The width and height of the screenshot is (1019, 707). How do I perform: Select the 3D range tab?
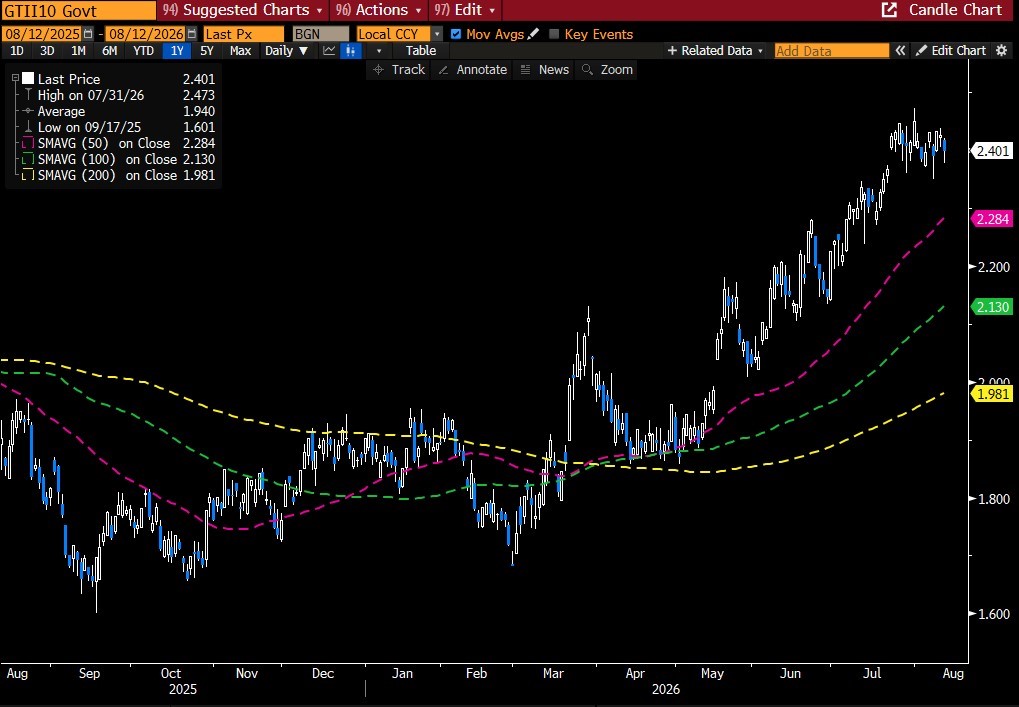coord(47,51)
